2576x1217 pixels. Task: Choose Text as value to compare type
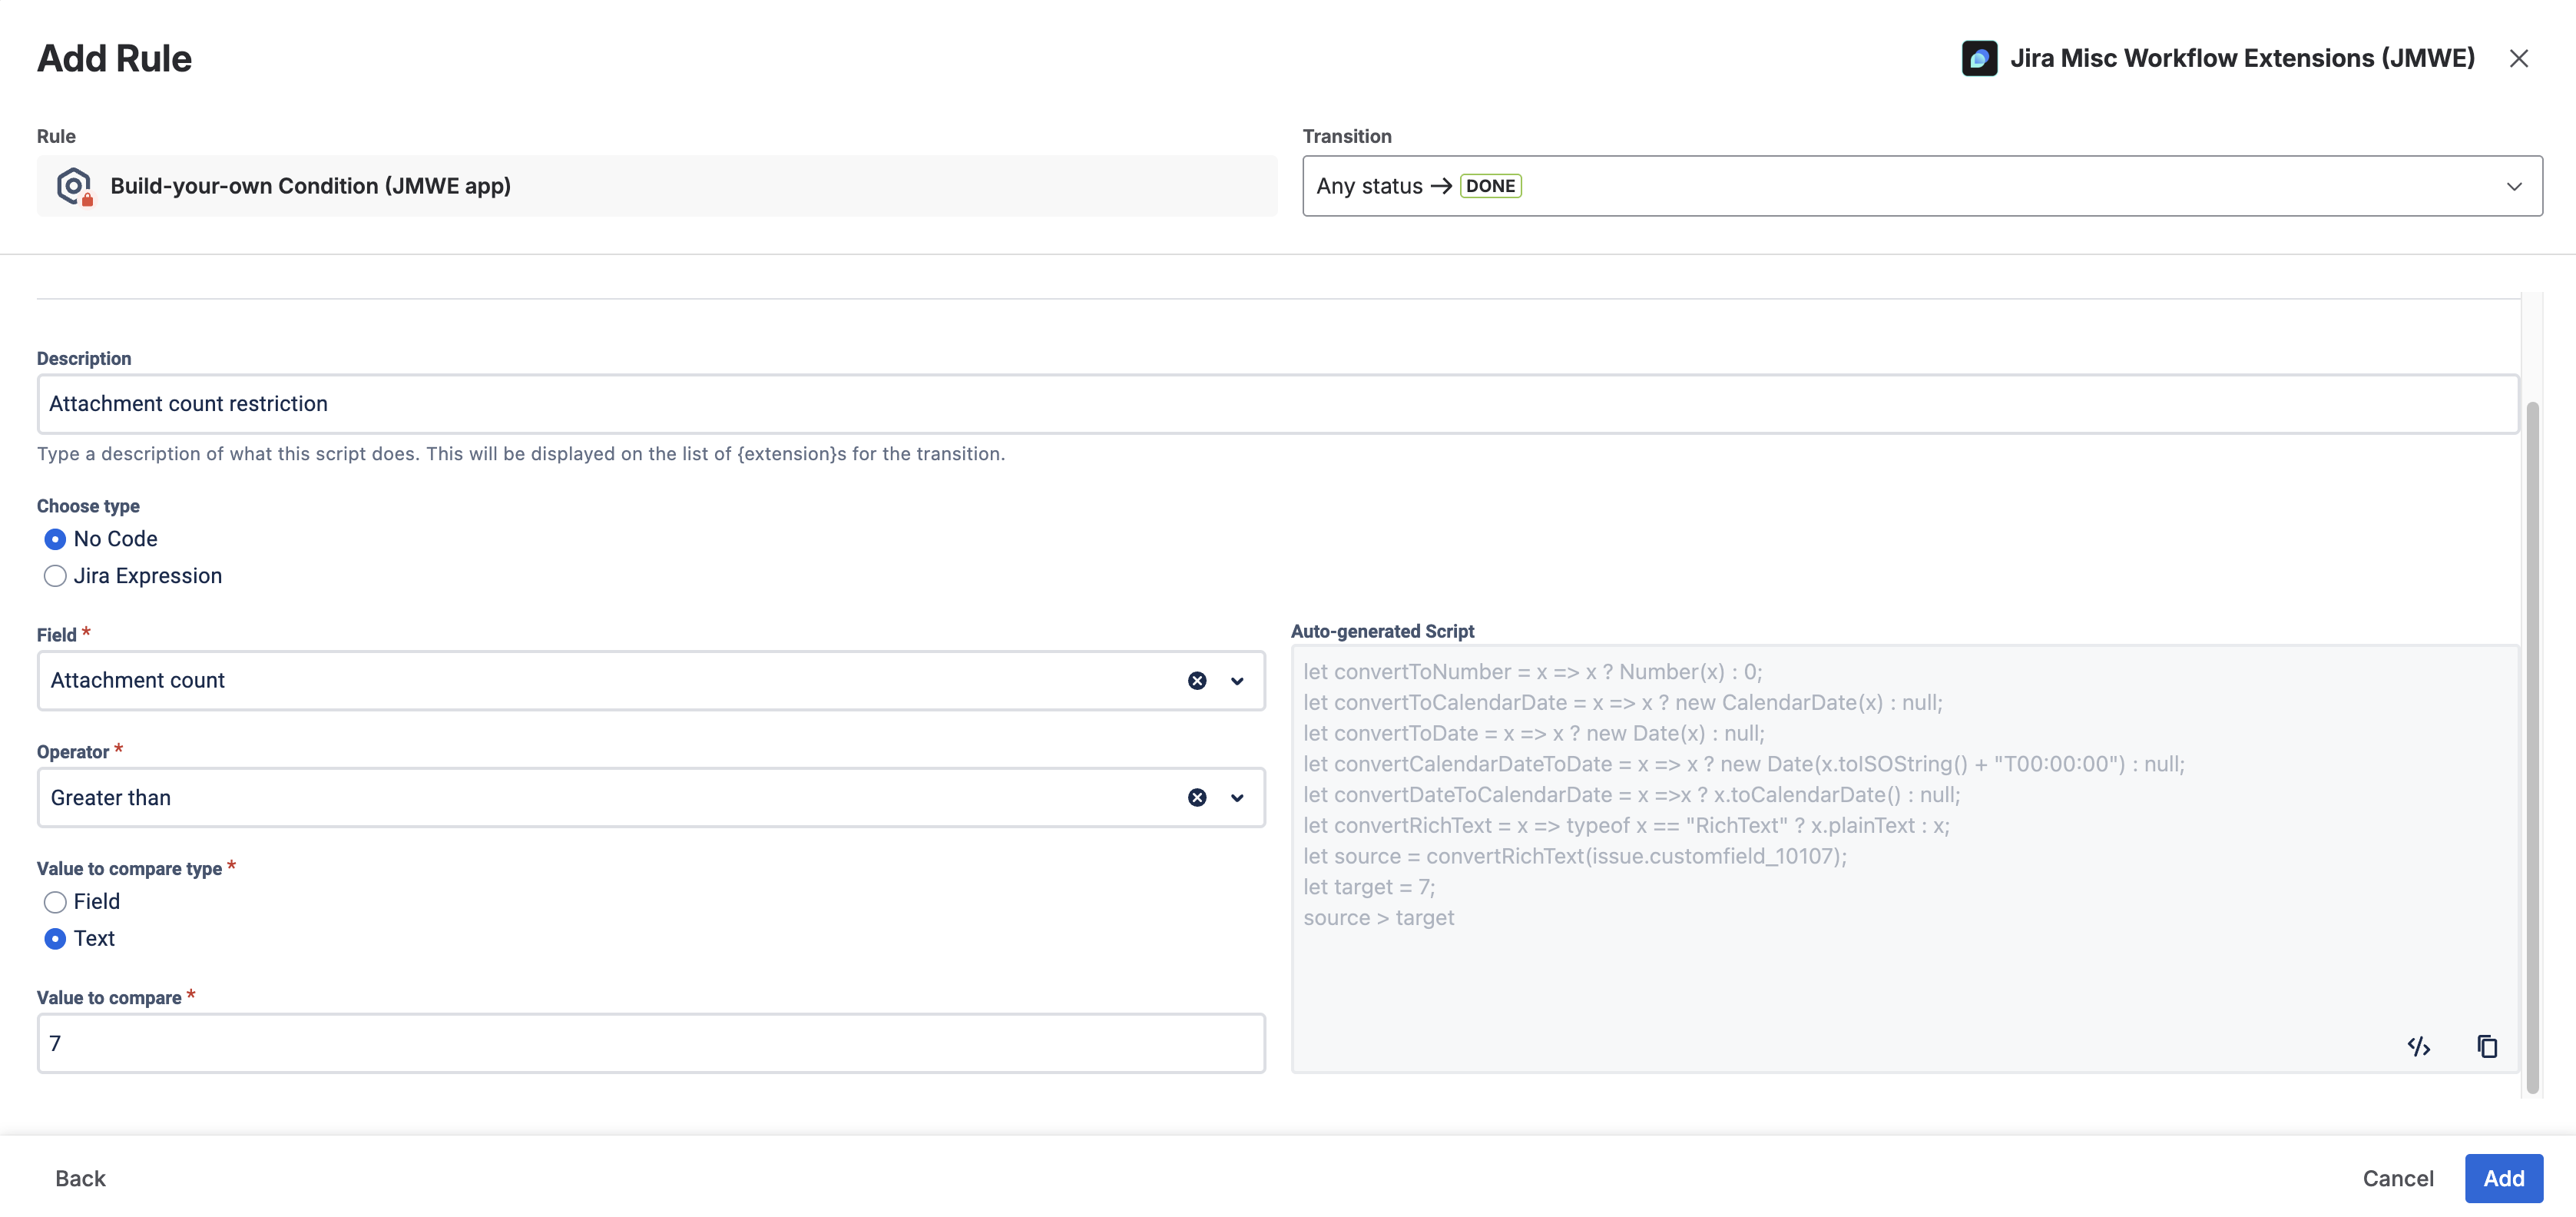click(55, 939)
